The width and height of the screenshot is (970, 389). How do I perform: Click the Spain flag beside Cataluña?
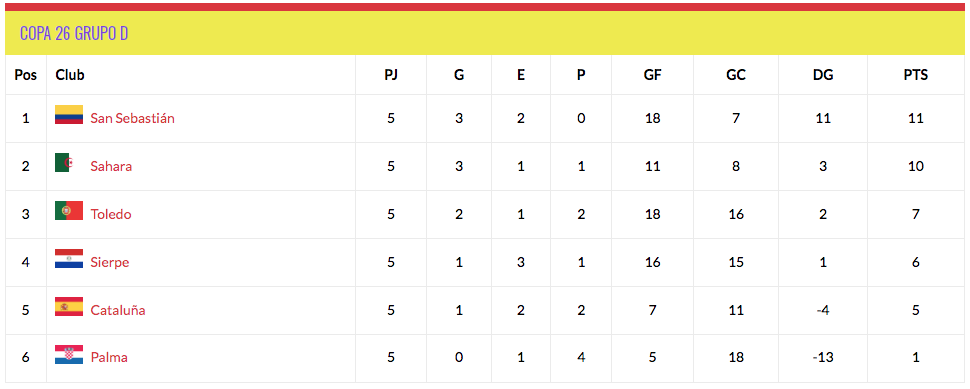69,307
